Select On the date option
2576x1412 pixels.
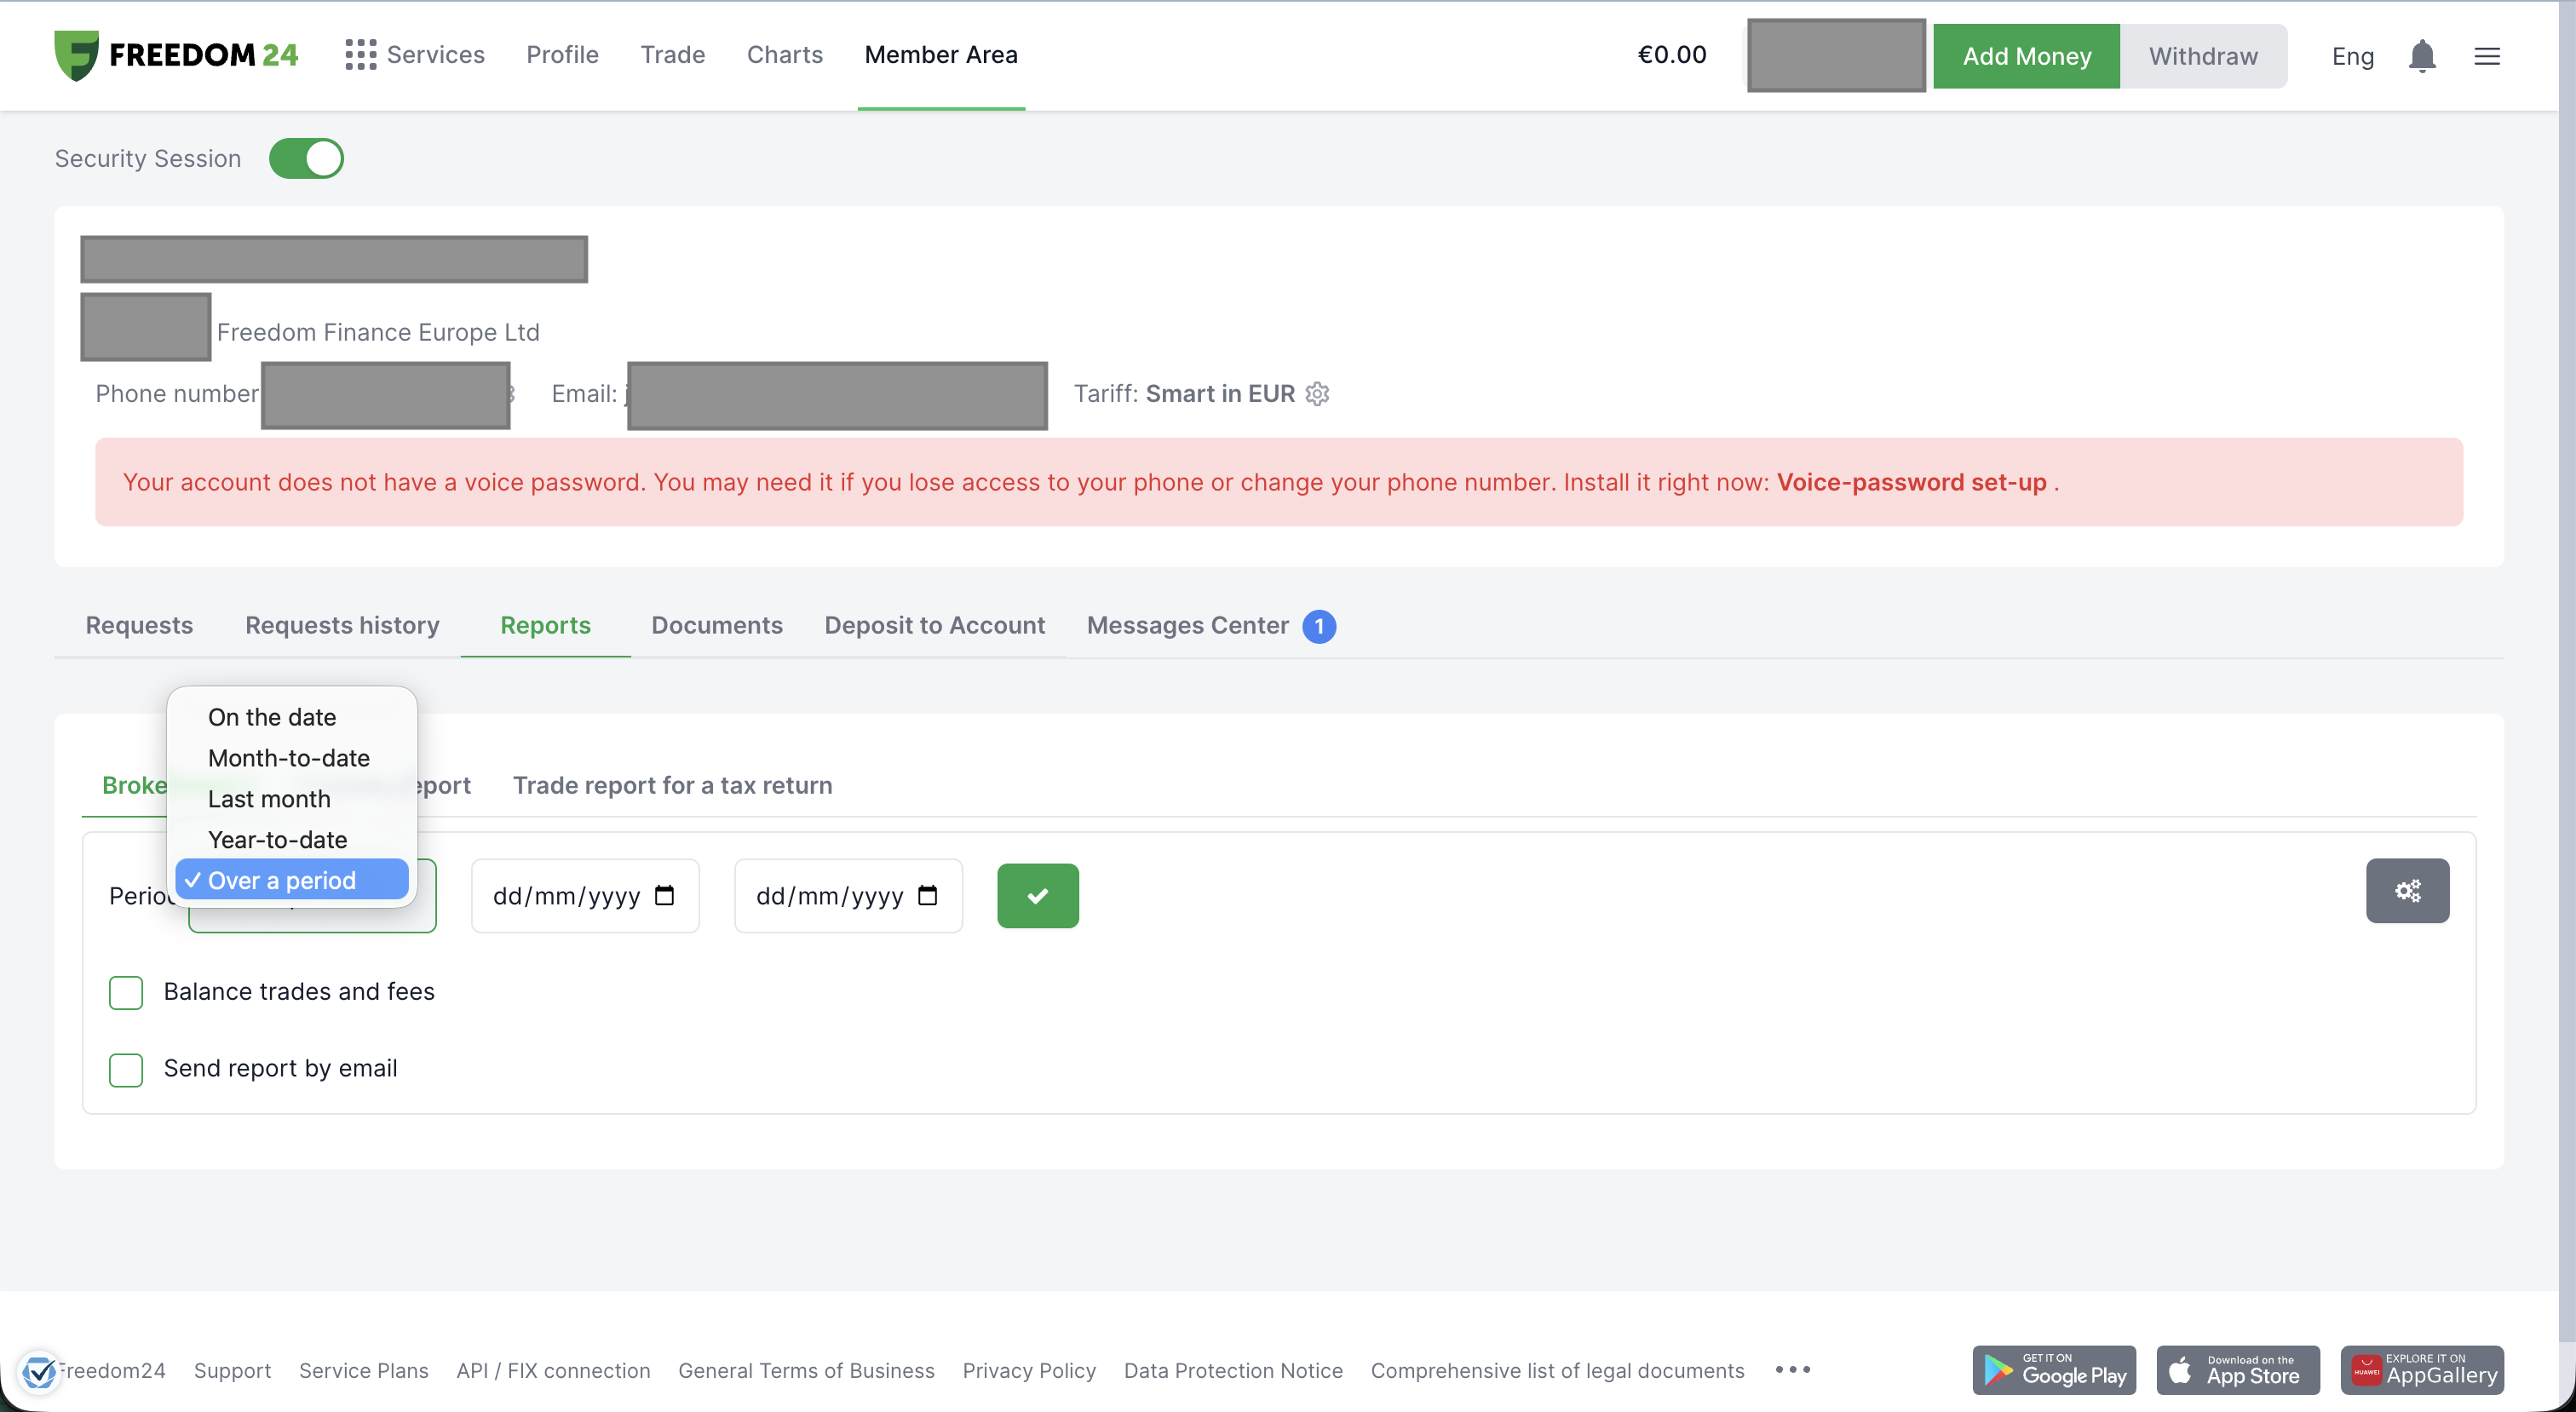(271, 717)
